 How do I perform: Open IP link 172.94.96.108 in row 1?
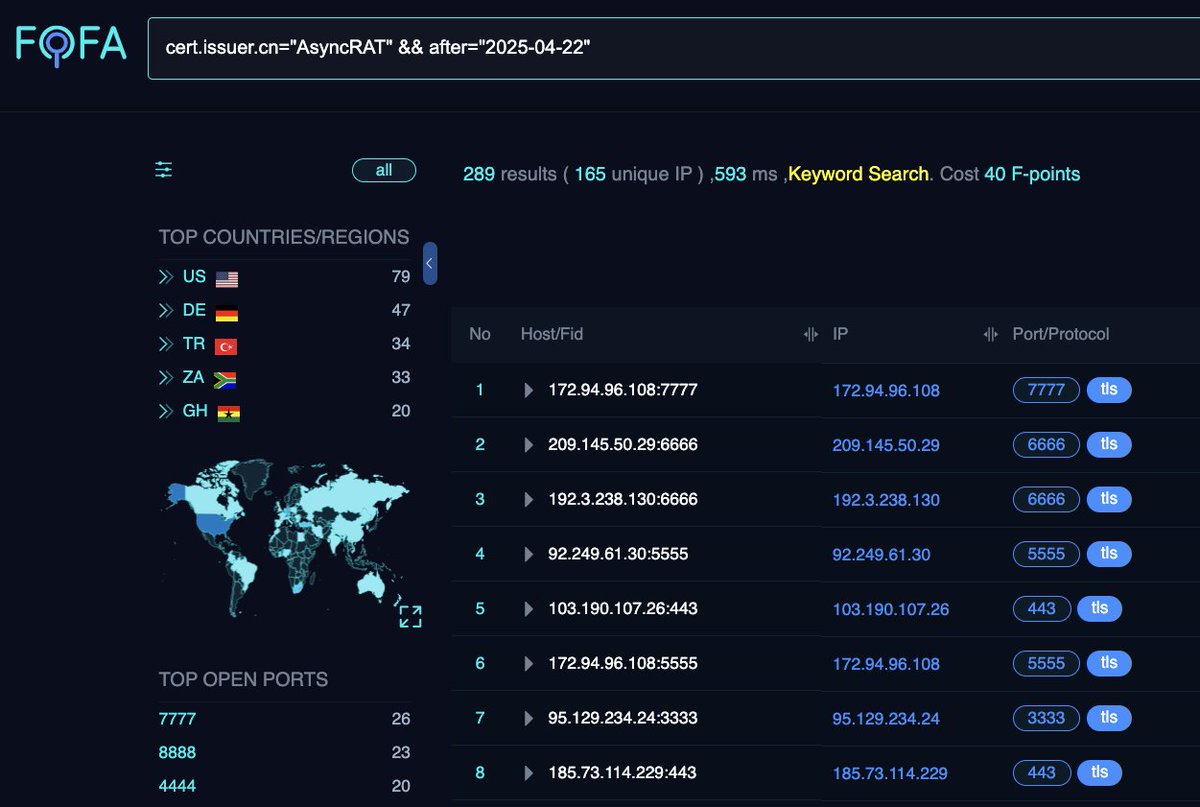click(x=886, y=391)
